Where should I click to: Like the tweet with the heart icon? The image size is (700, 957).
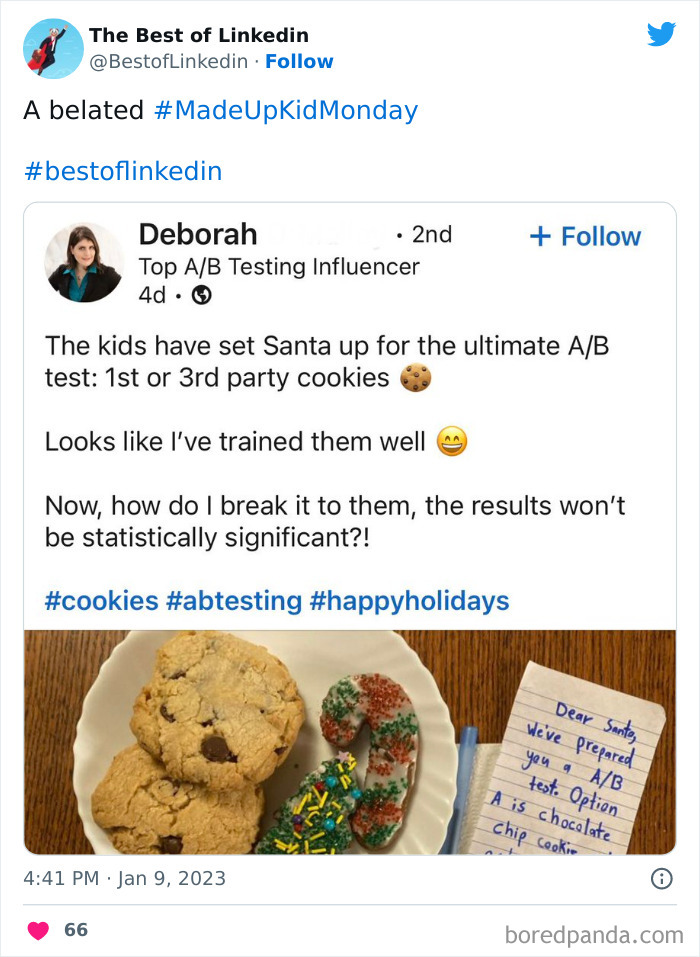pos(38,930)
